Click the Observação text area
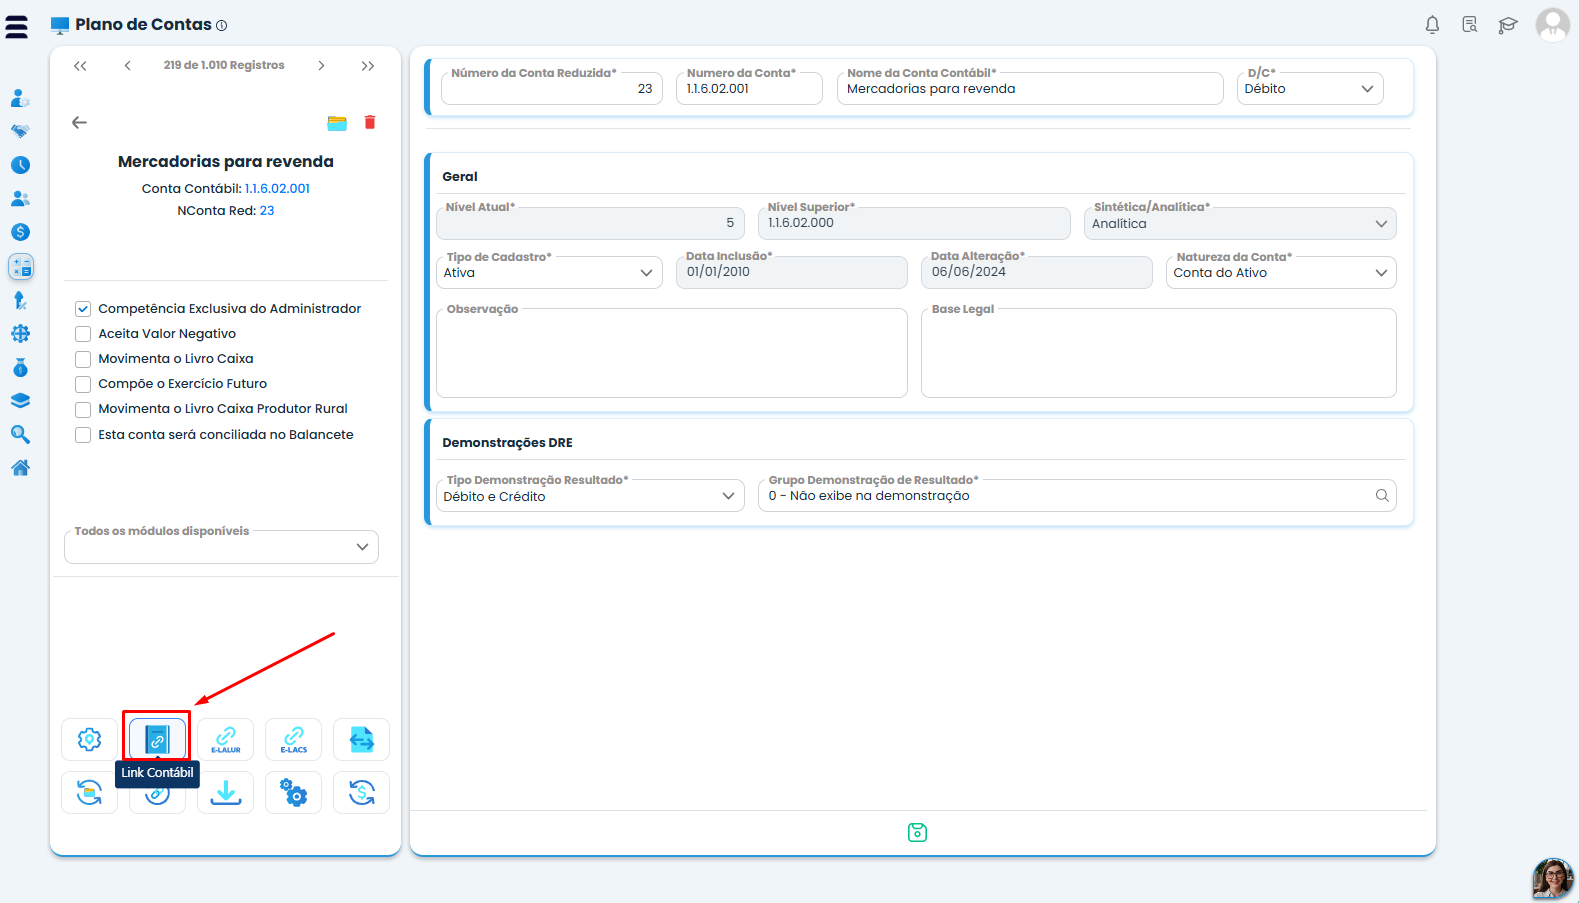Screen dimensions: 1579x903 [x=672, y=353]
